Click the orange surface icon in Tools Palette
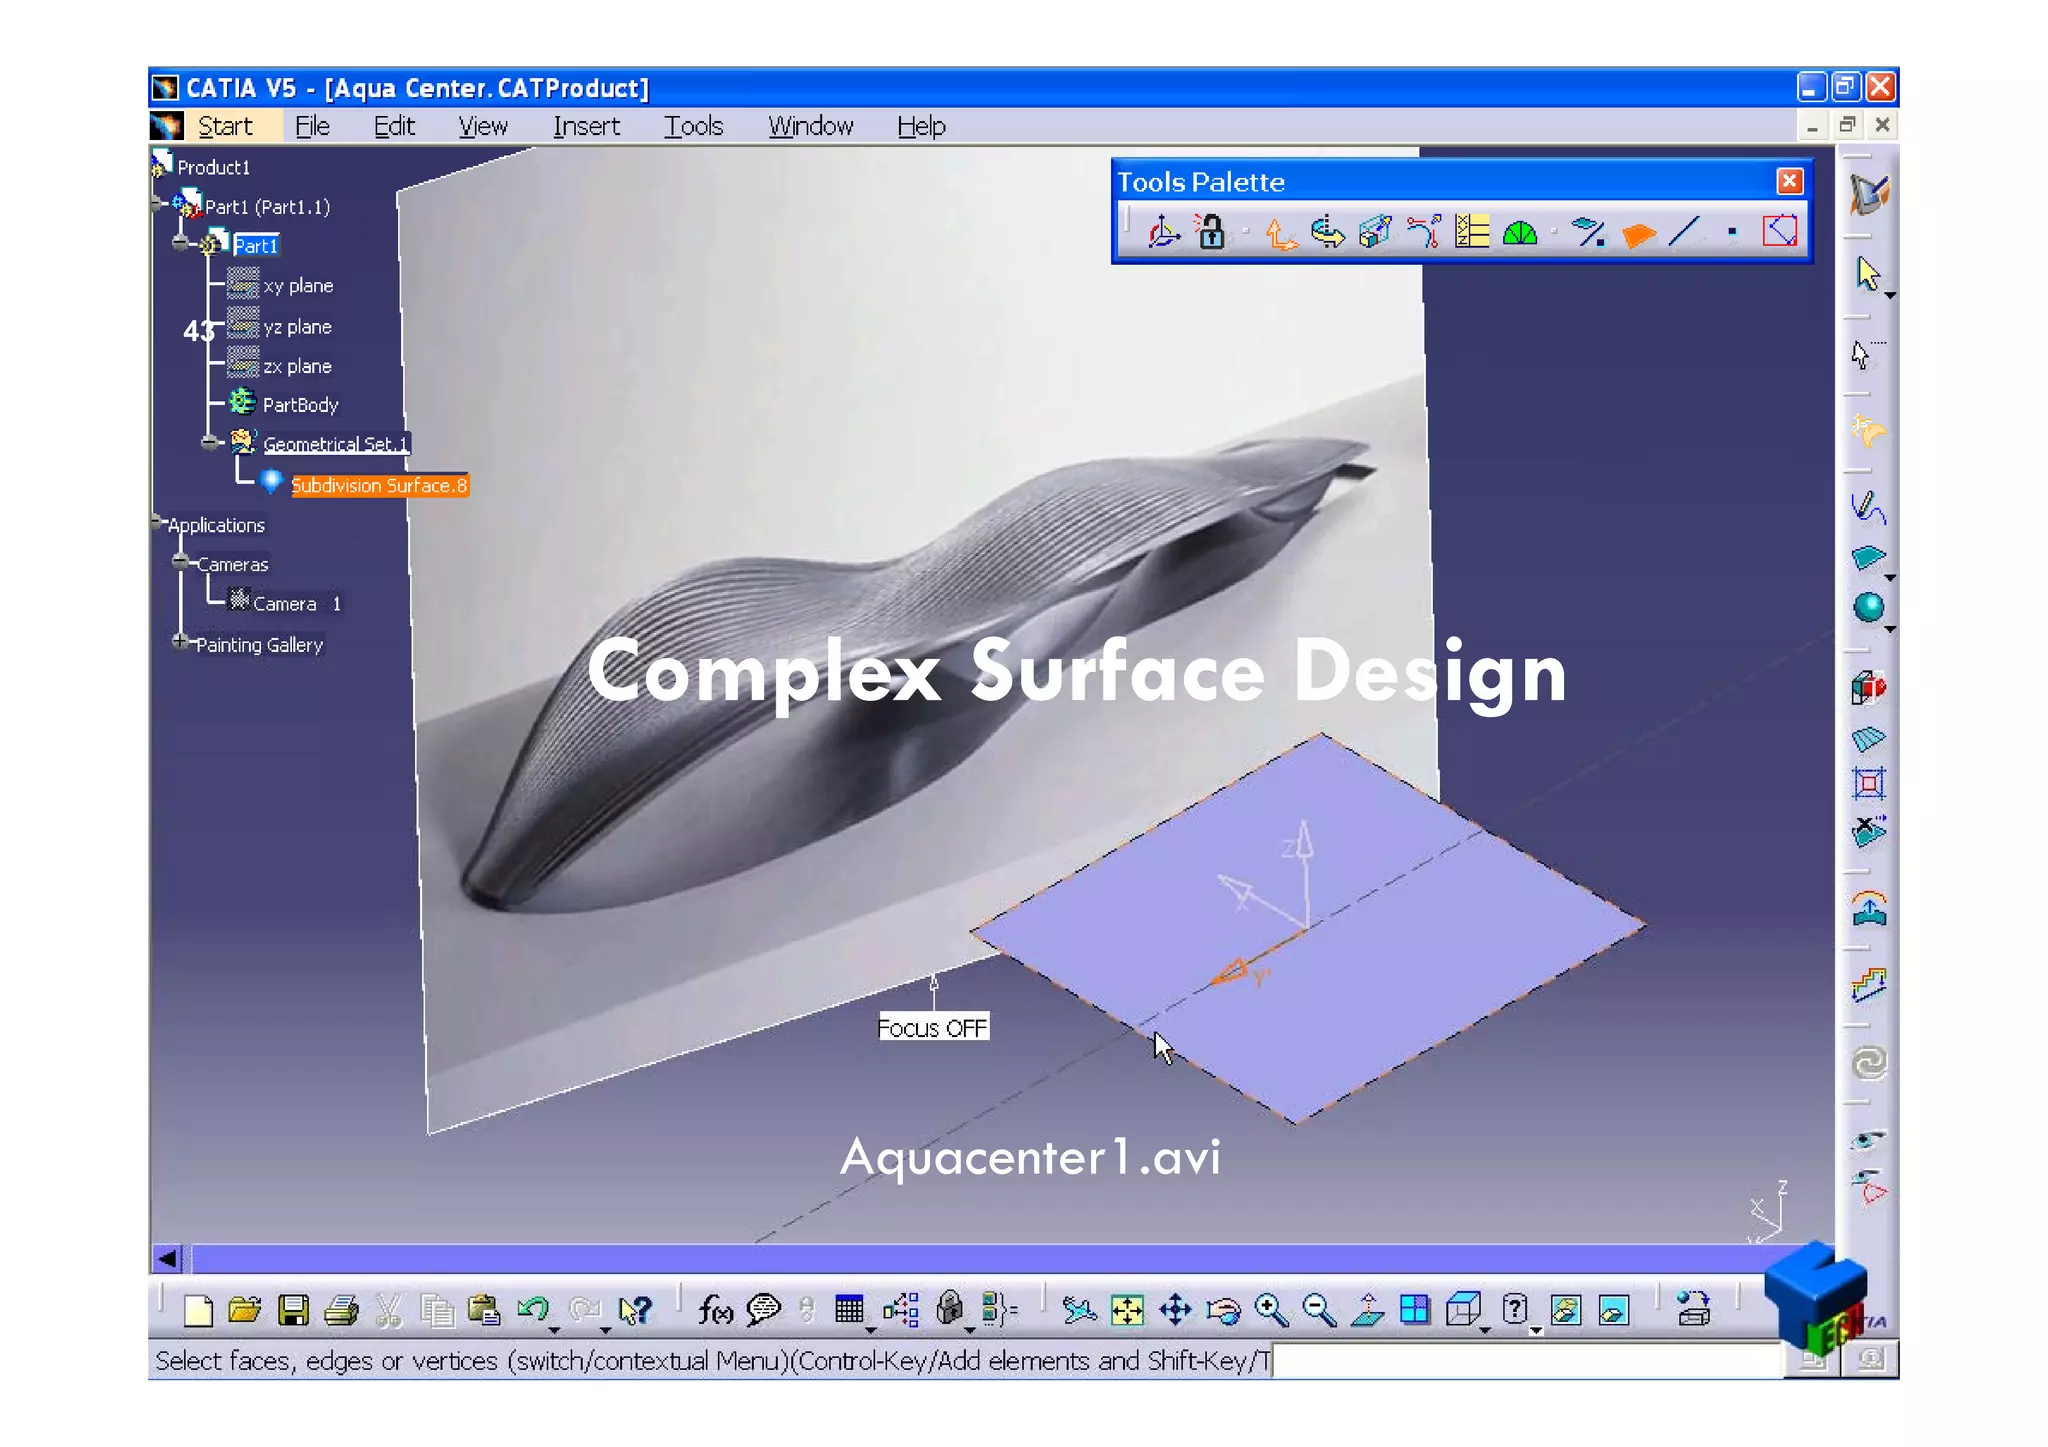 point(1638,235)
